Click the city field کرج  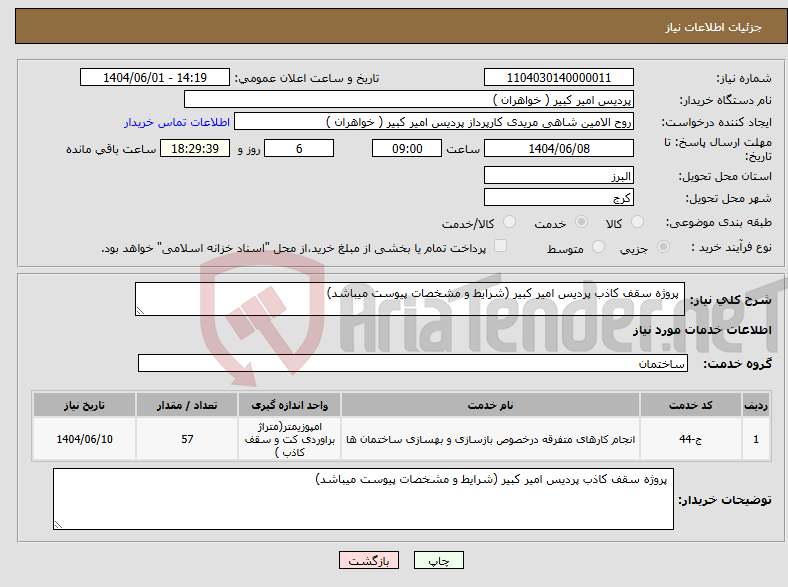[x=559, y=197]
